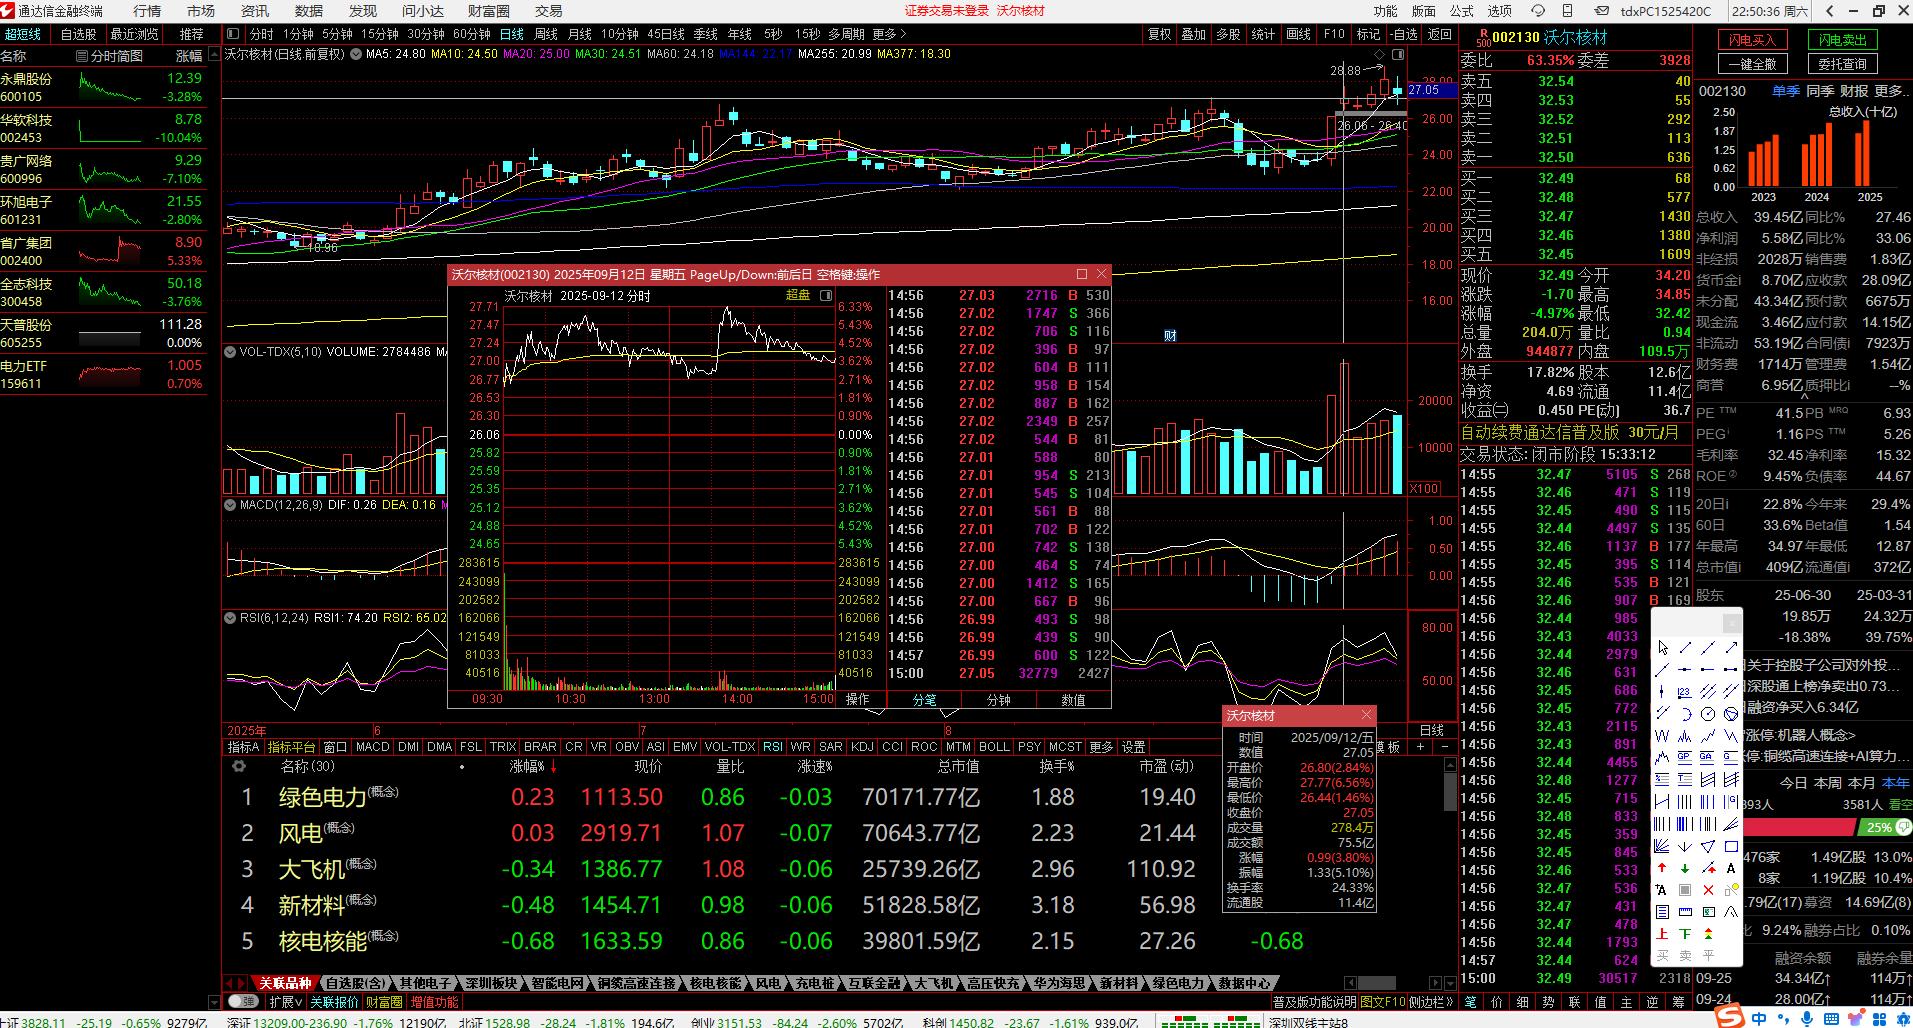Select the red up-arrow marker tool

(1662, 868)
